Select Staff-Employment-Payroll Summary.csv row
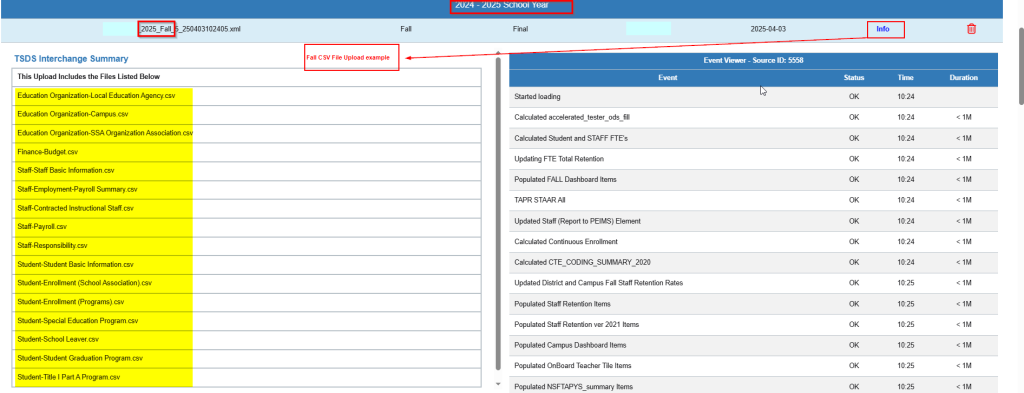The width and height of the screenshot is (1024, 393). pyautogui.click(x=247, y=189)
